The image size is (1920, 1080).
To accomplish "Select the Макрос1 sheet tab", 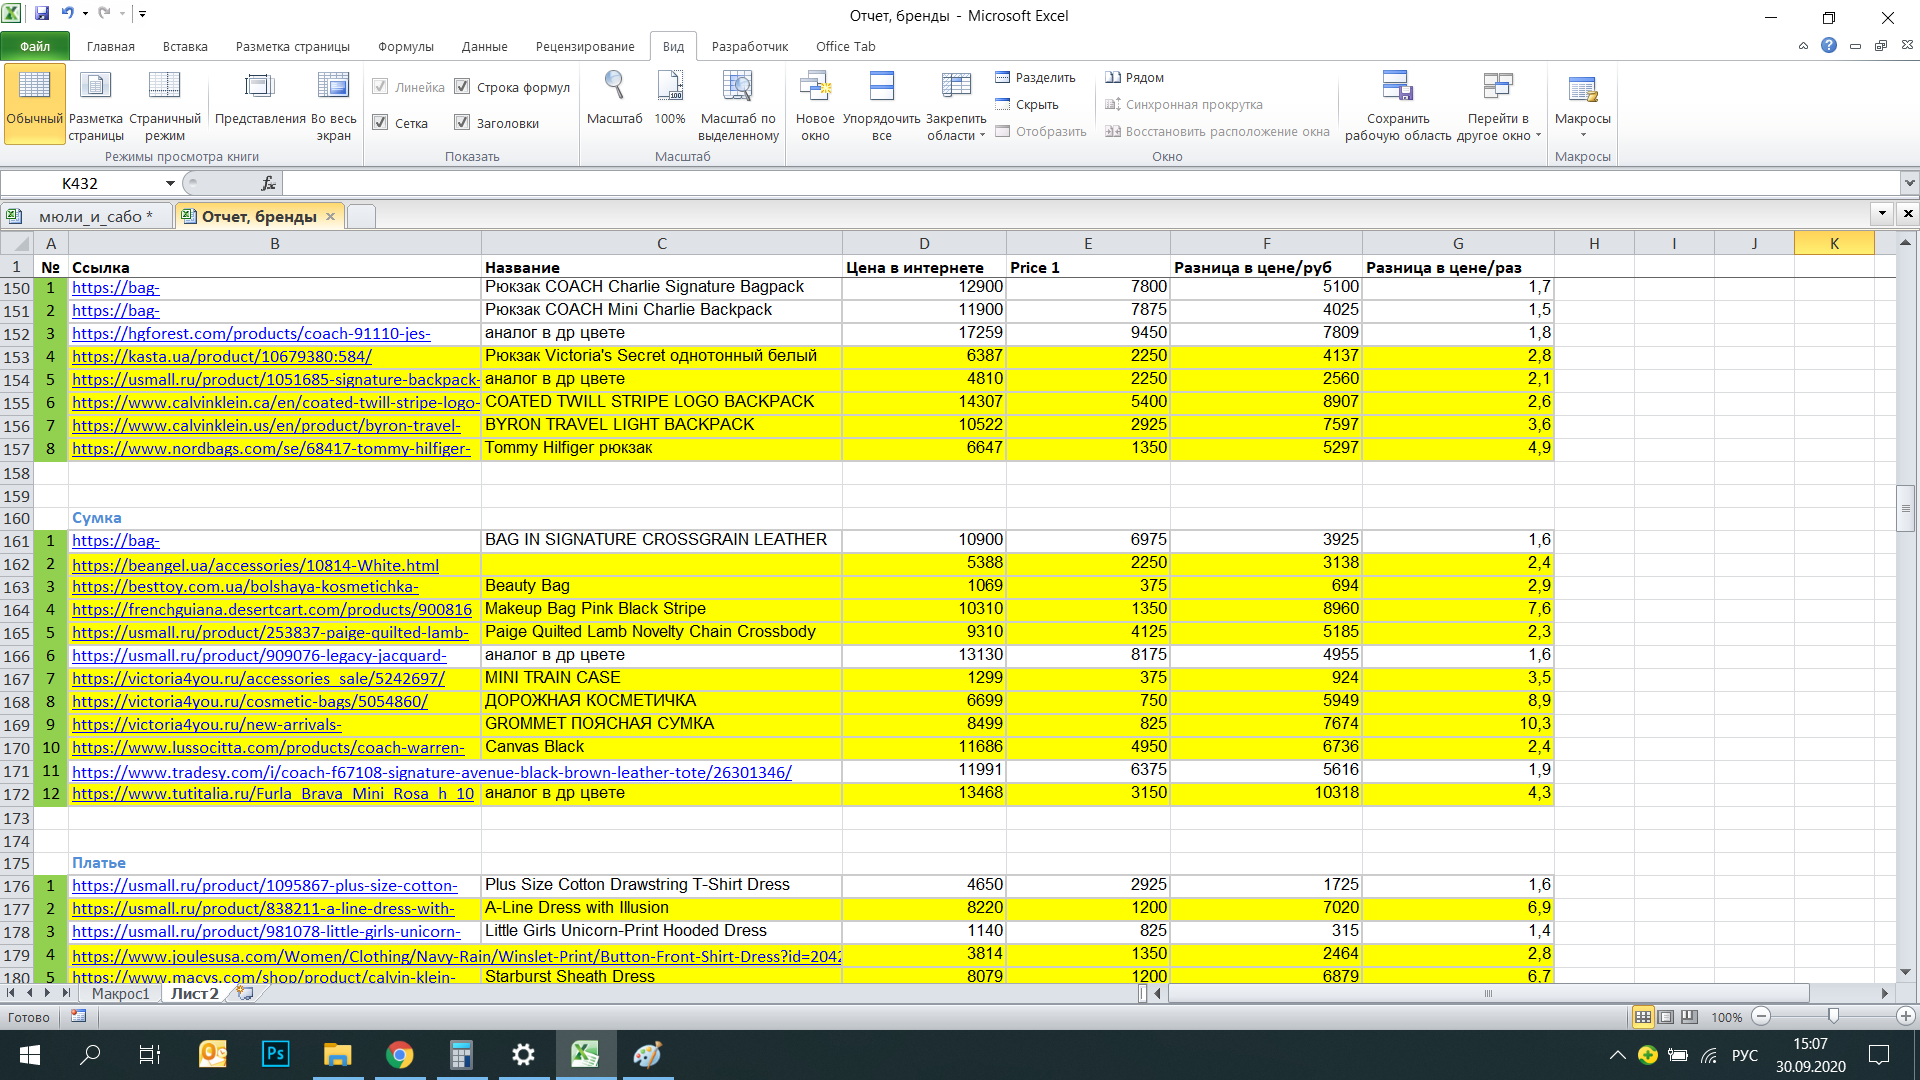I will (120, 994).
